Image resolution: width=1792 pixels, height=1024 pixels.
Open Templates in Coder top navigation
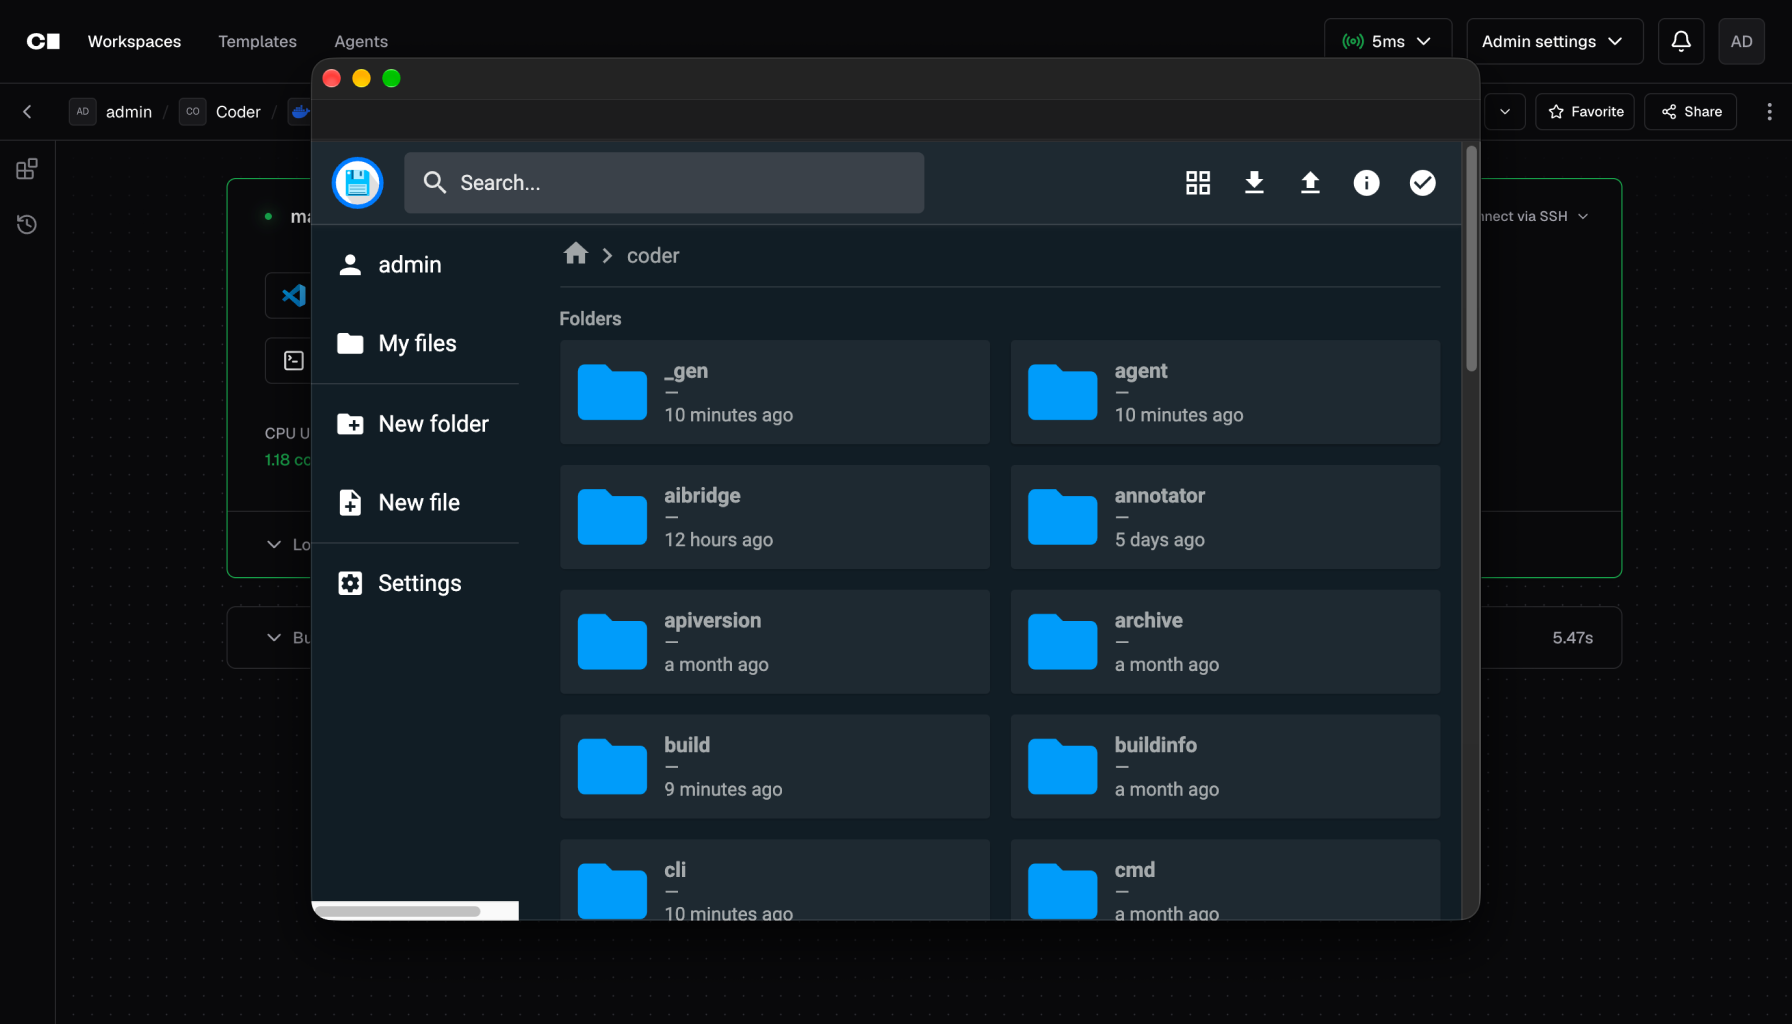pyautogui.click(x=257, y=41)
